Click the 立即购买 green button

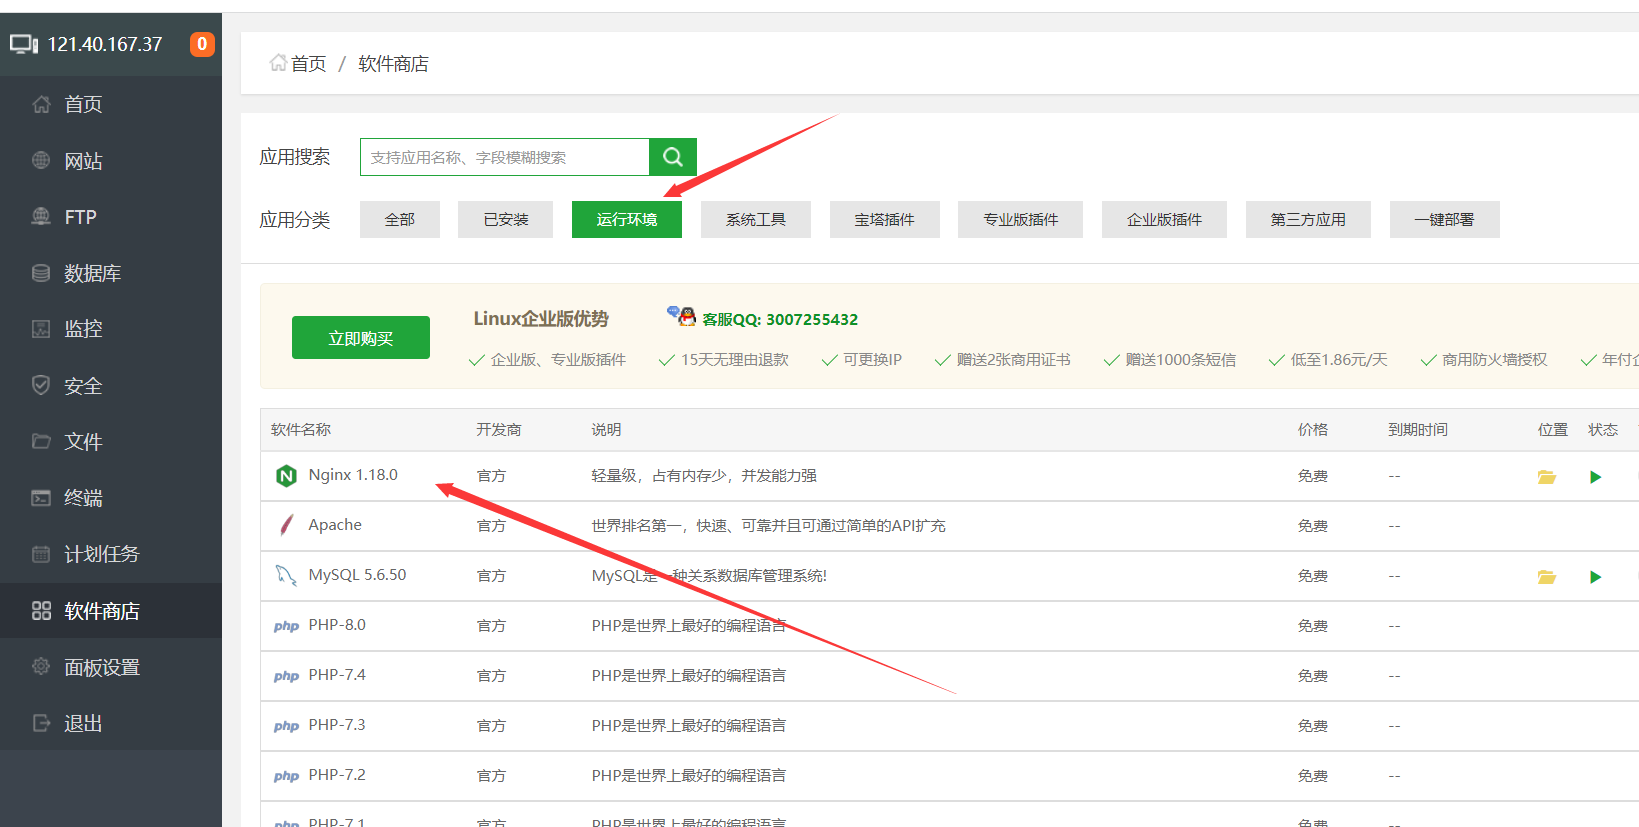361,338
